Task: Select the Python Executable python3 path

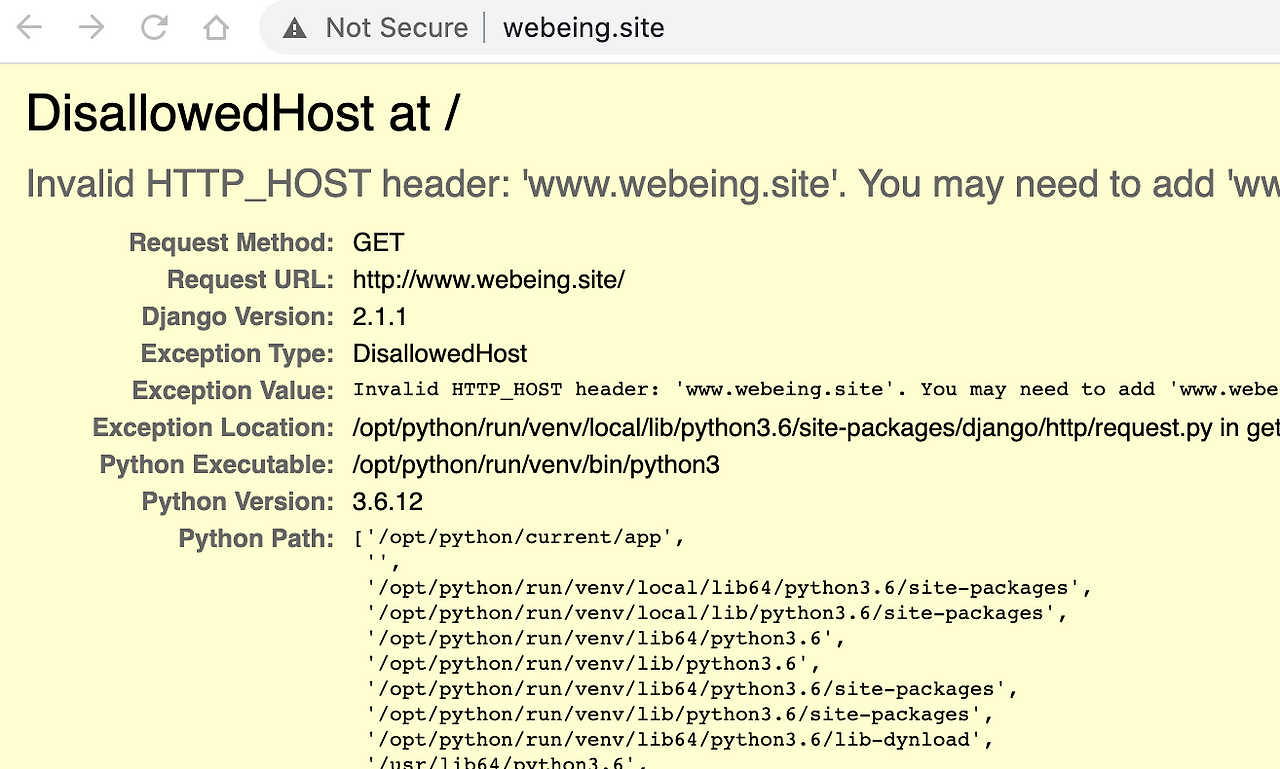Action: tap(537, 464)
